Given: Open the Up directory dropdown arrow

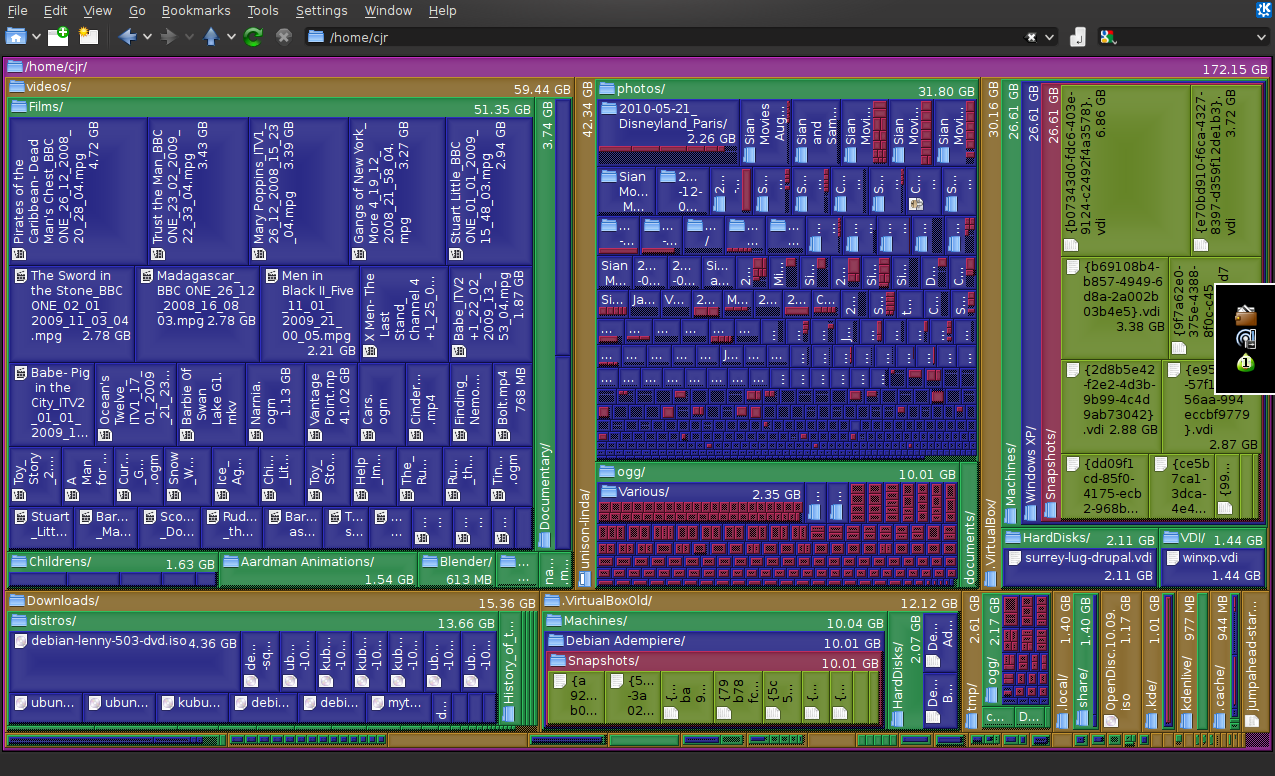Looking at the screenshot, I should point(231,37).
